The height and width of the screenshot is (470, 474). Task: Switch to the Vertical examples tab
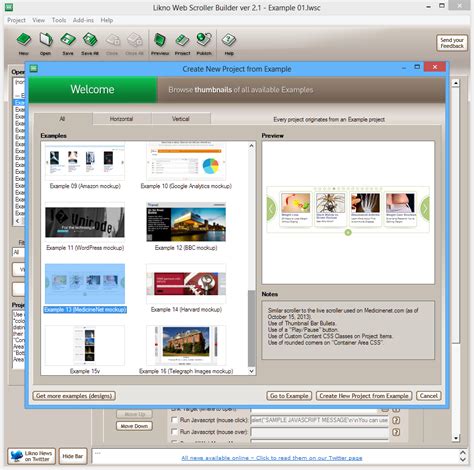tap(181, 119)
